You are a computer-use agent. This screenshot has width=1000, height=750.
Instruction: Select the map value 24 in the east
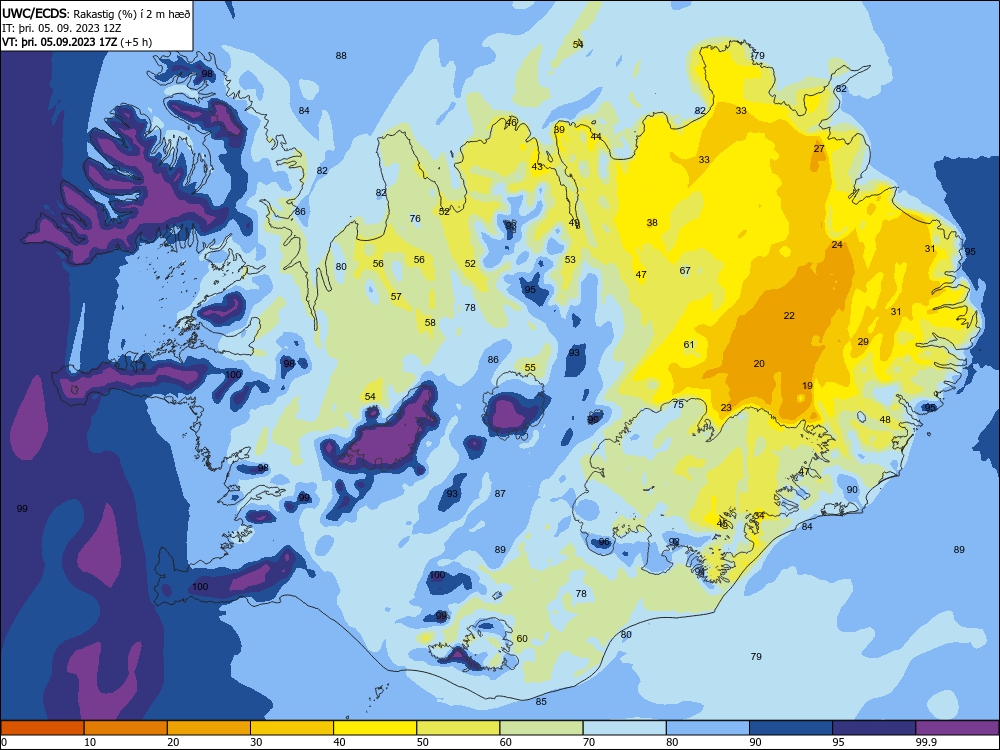[x=837, y=245]
